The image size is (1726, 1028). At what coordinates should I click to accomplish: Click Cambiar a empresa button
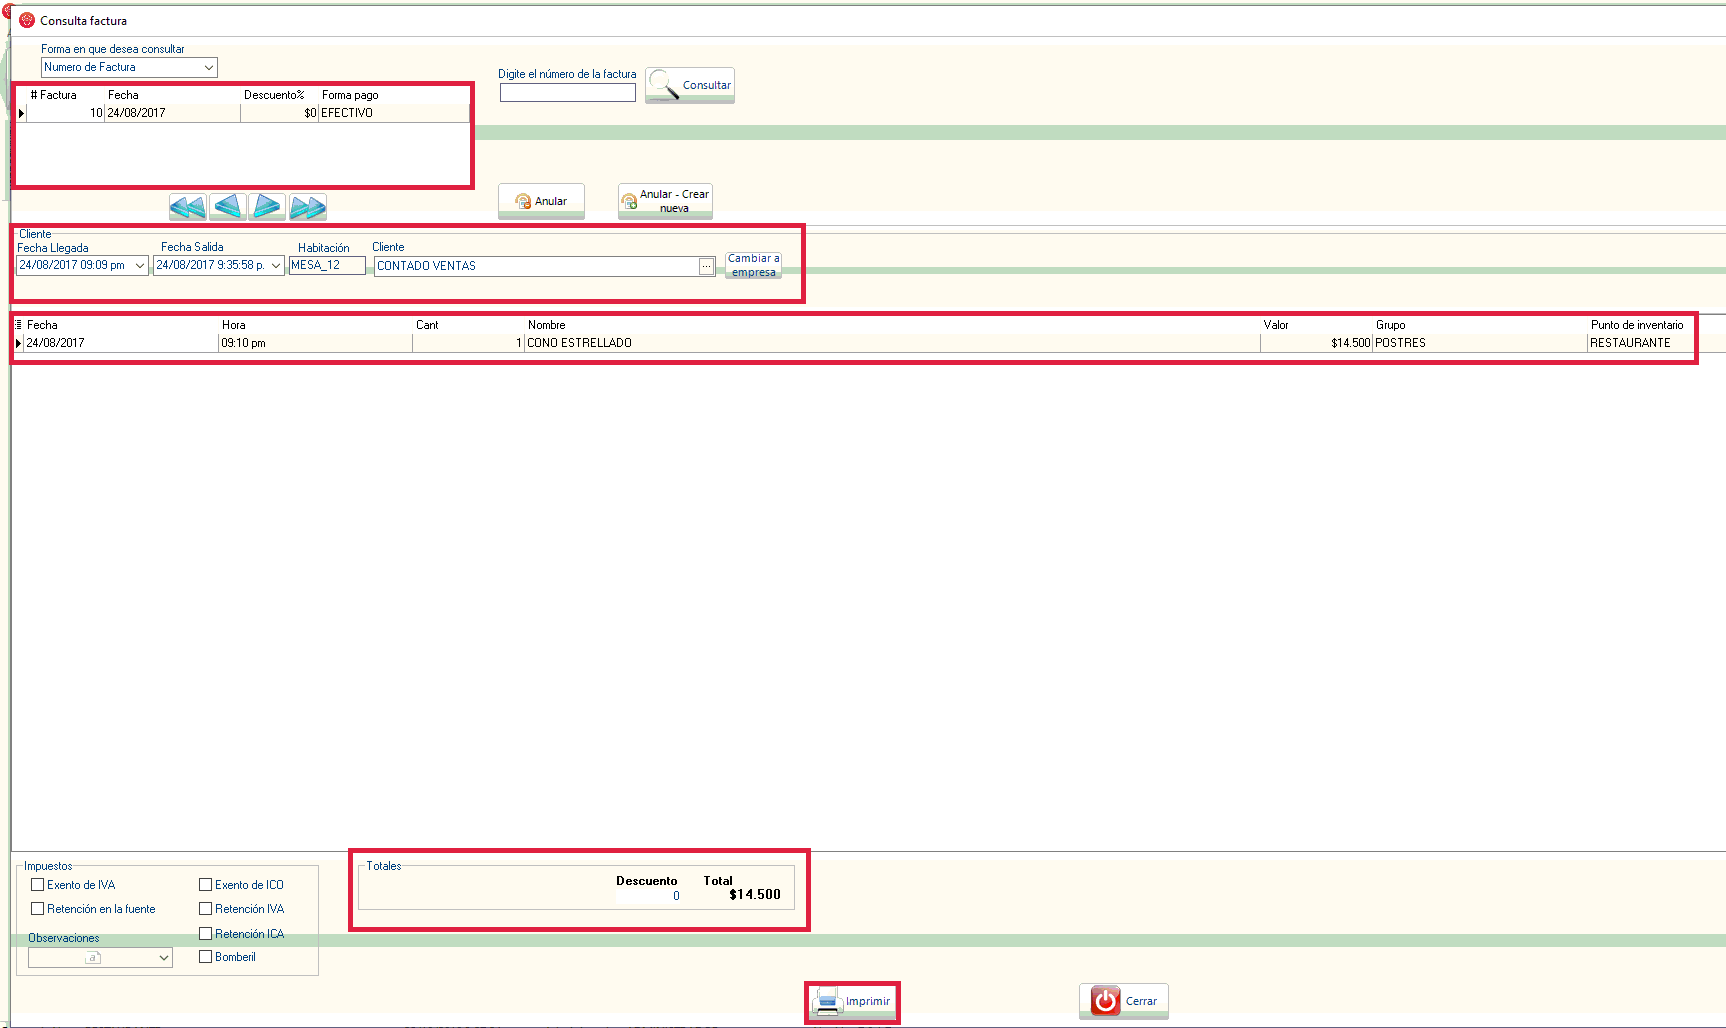753,265
